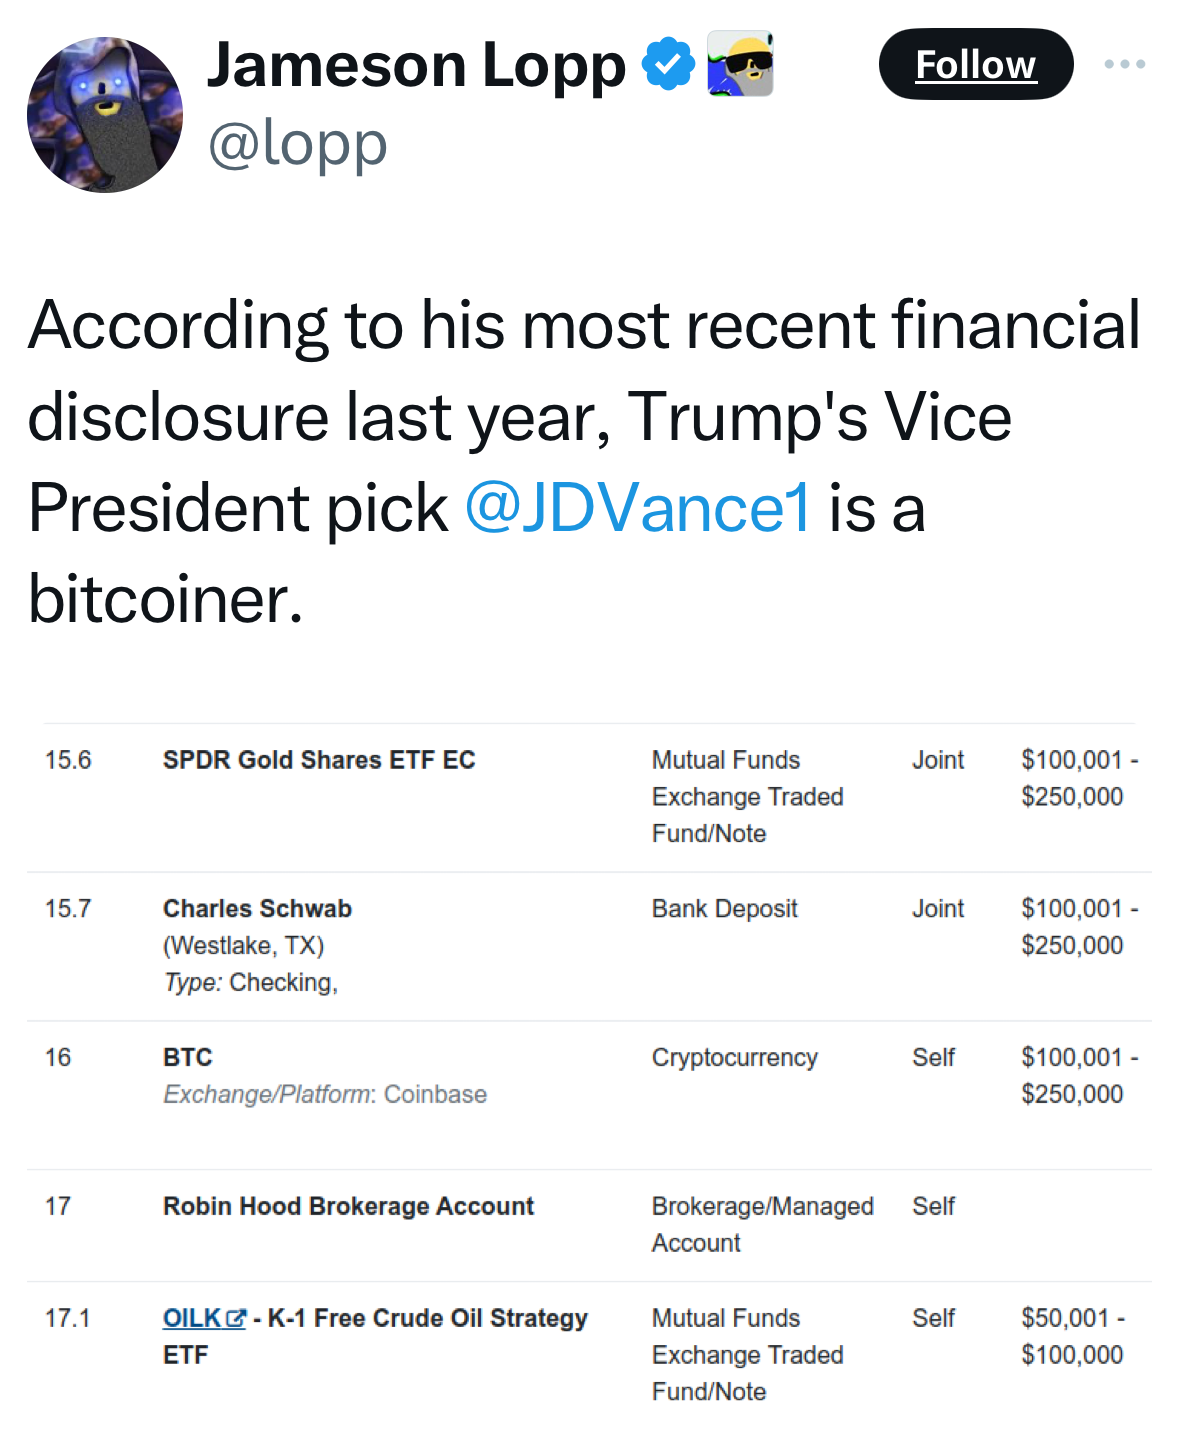The height and width of the screenshot is (1452, 1179).
Task: Click the Charles Schwab row title
Action: tap(257, 909)
